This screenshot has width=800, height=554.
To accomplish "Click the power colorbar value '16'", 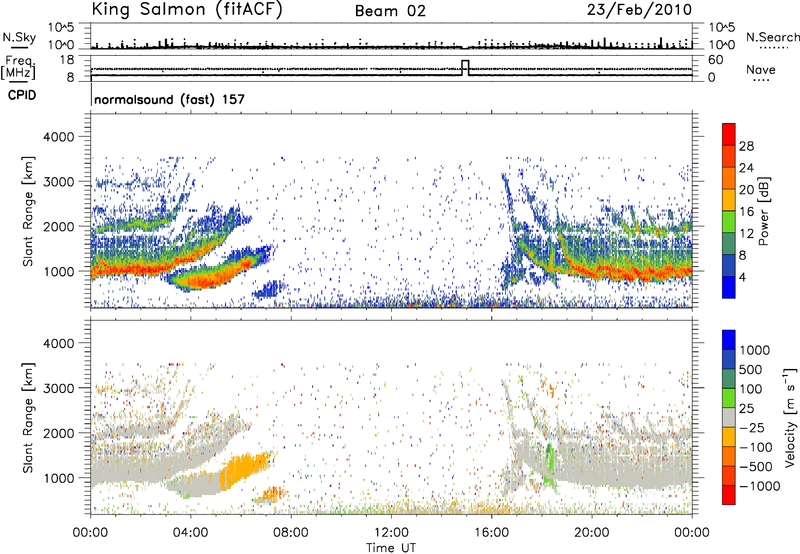I will tap(746, 212).
